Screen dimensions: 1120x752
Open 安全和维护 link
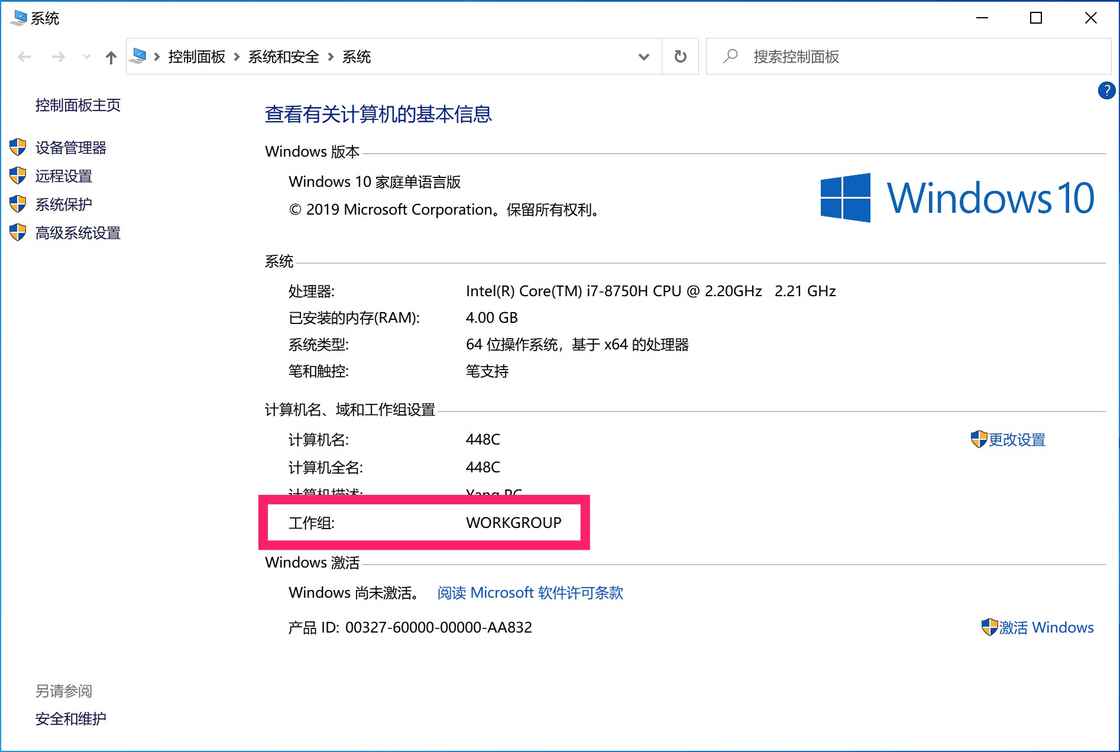click(x=71, y=719)
